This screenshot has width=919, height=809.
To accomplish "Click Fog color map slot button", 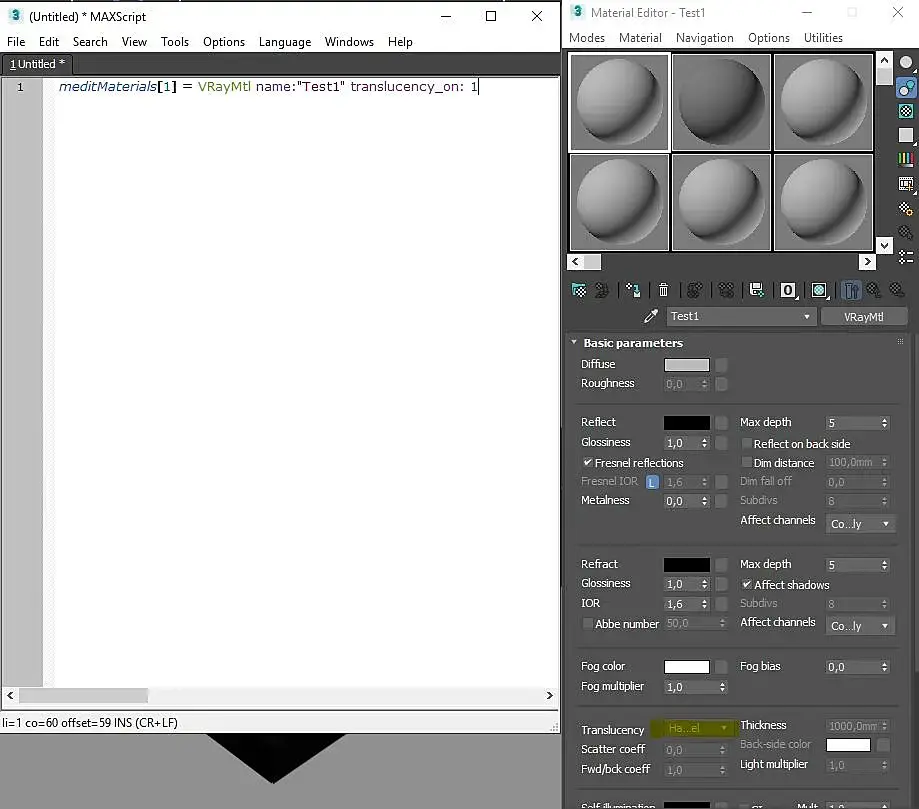I will point(721,667).
